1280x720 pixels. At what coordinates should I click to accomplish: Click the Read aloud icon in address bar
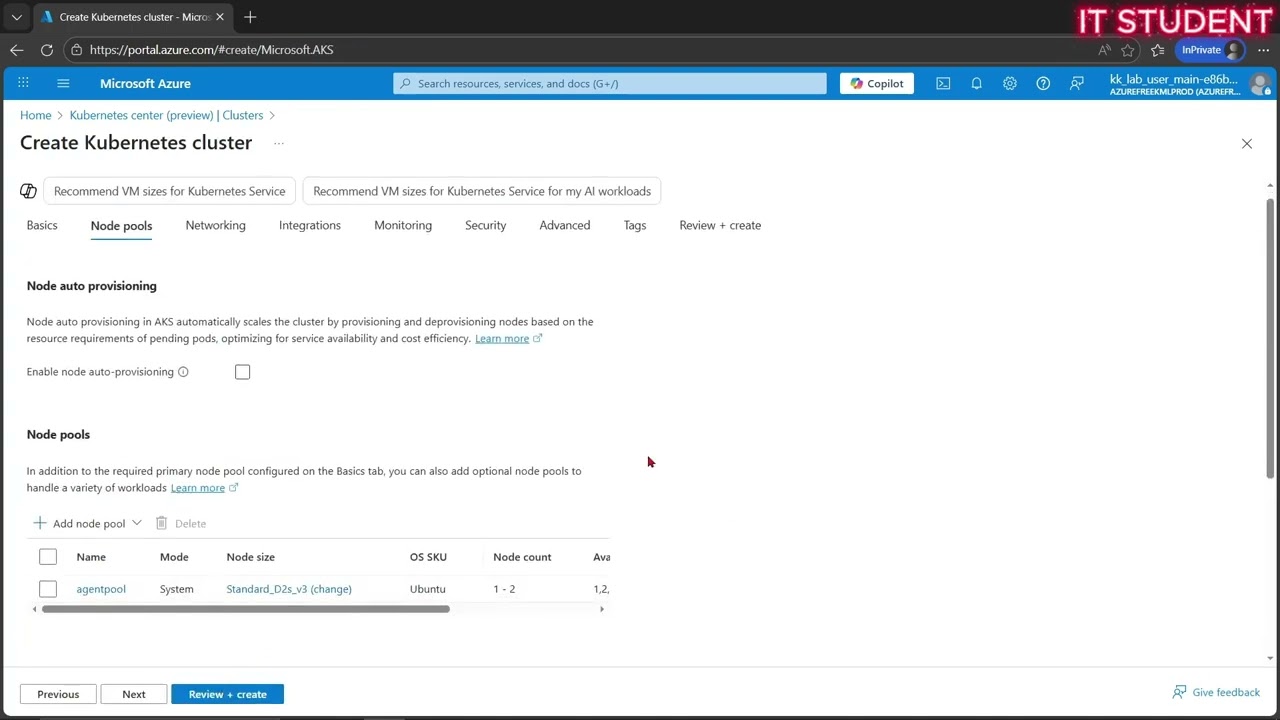1104,50
